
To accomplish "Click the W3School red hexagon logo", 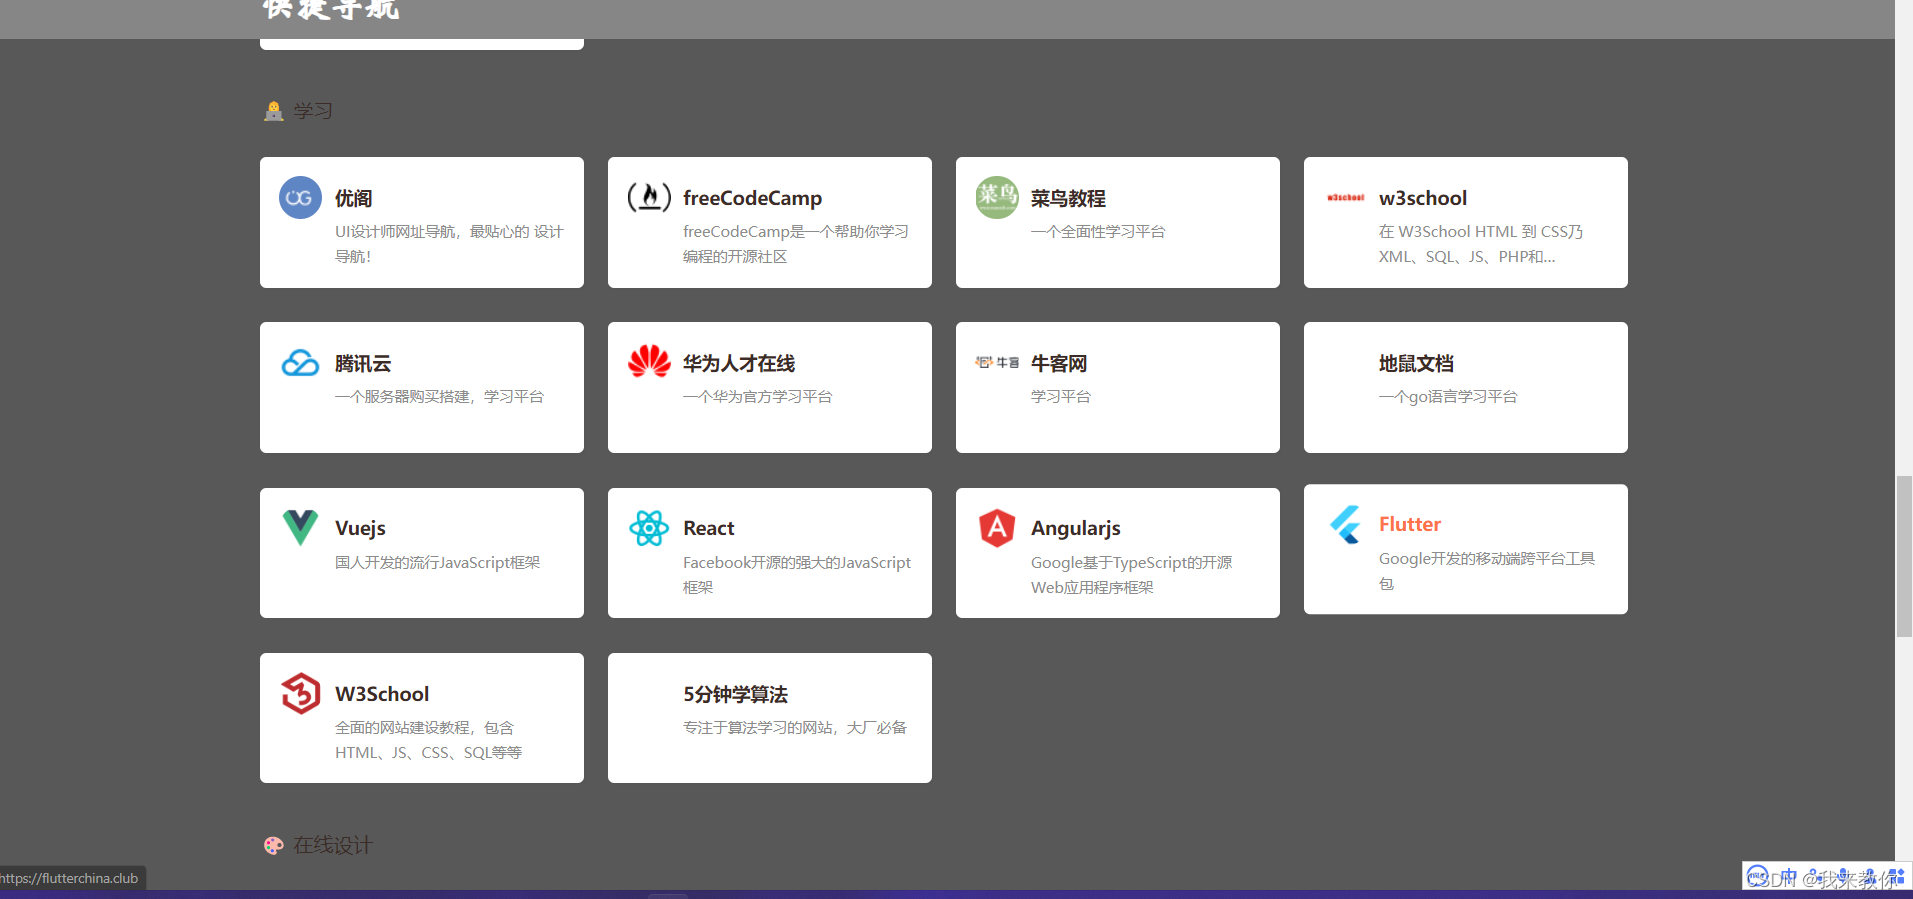I will (300, 693).
